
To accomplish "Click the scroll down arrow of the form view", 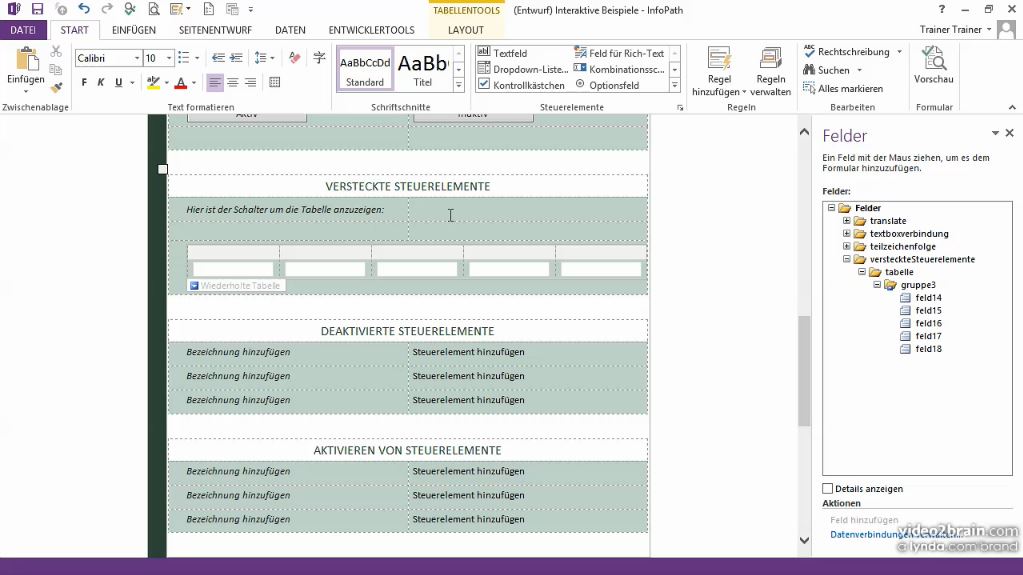I will [x=804, y=540].
